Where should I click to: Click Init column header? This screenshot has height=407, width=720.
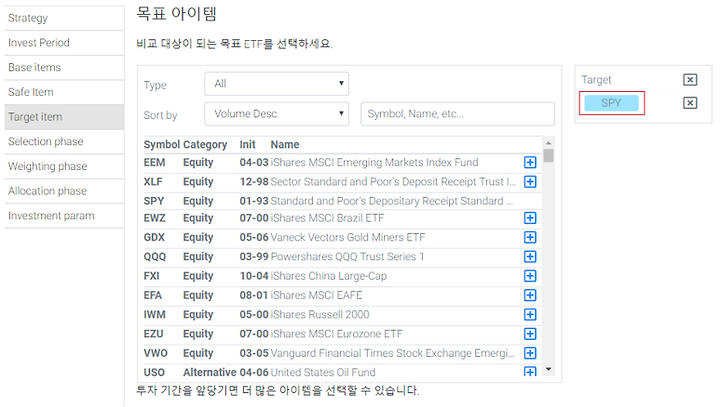coord(247,144)
